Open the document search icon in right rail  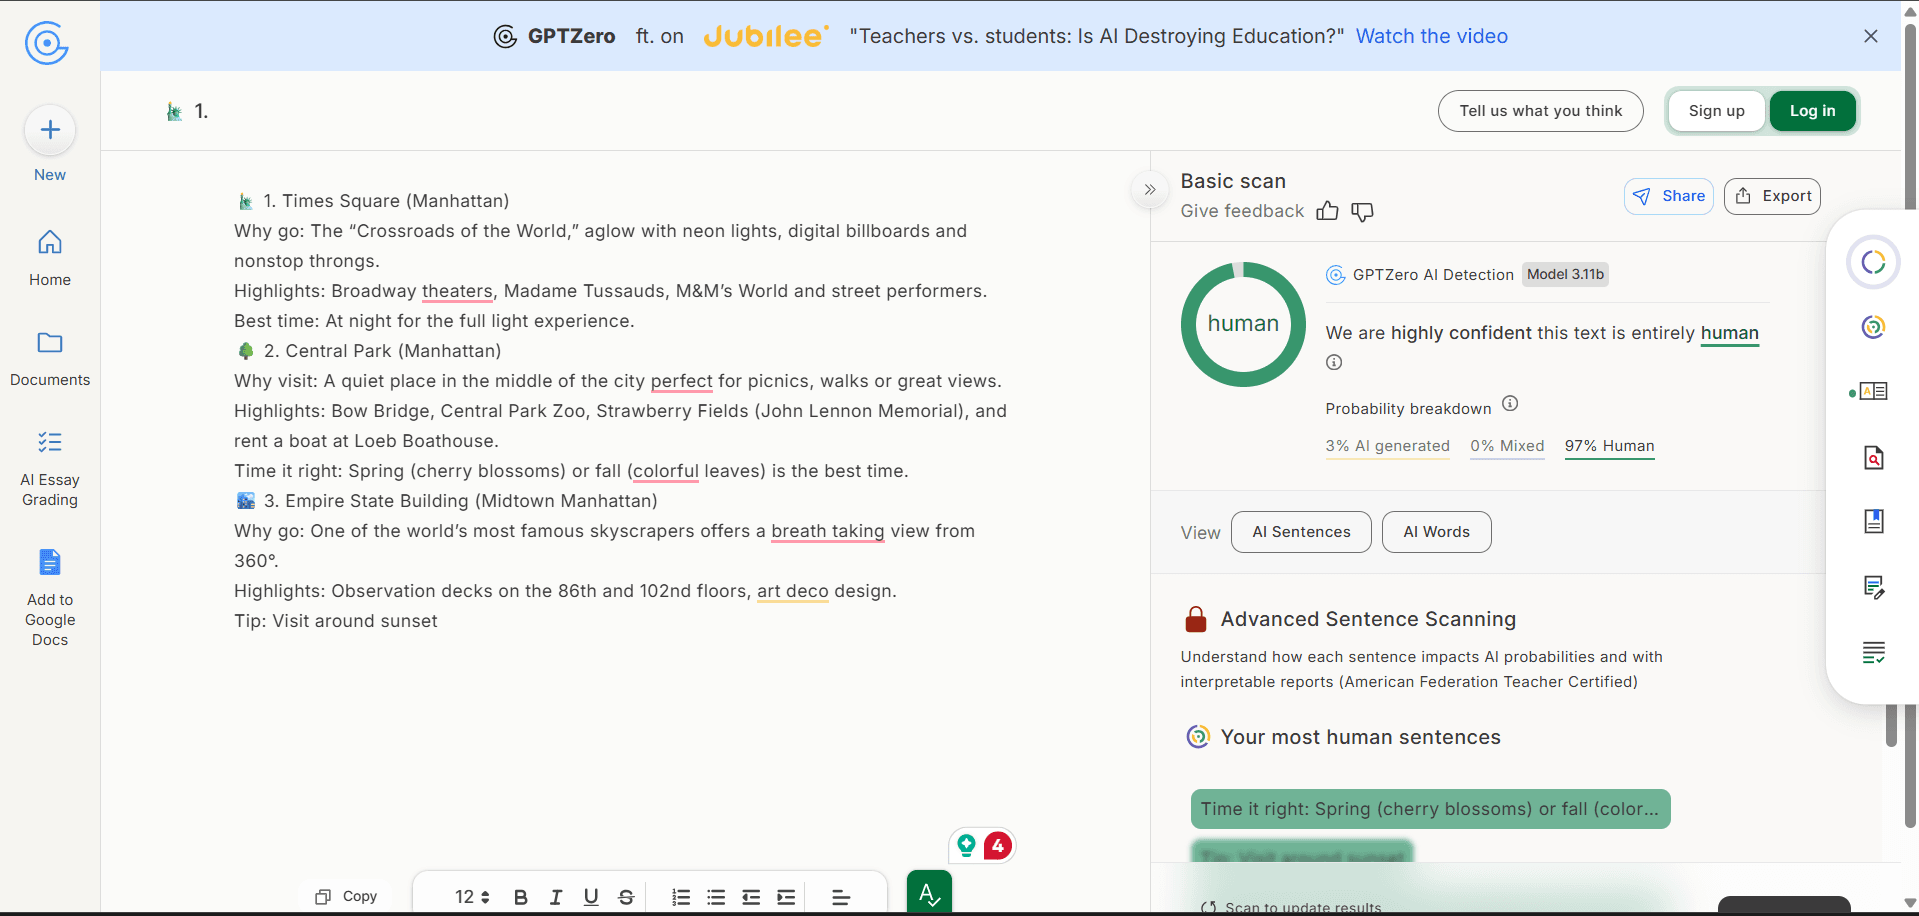(1873, 458)
